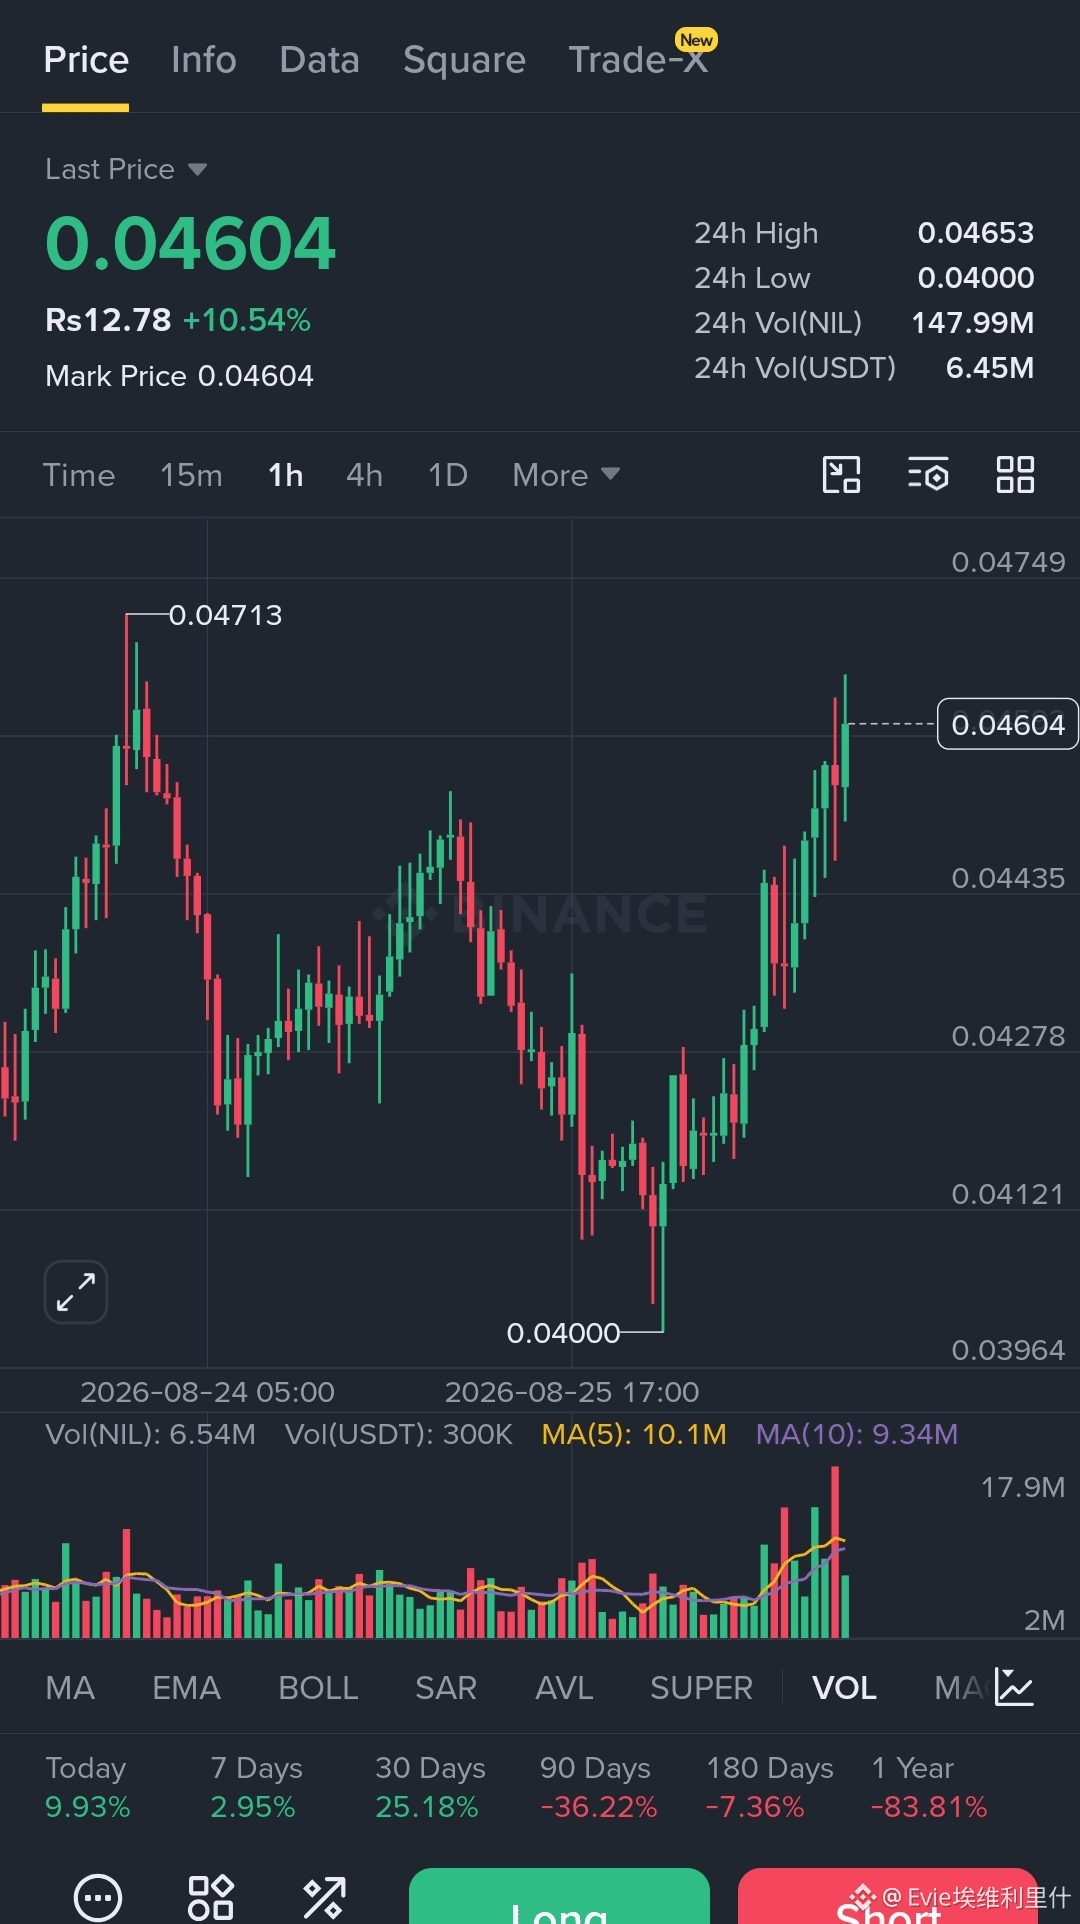Switch to the Price tab

point(86,60)
